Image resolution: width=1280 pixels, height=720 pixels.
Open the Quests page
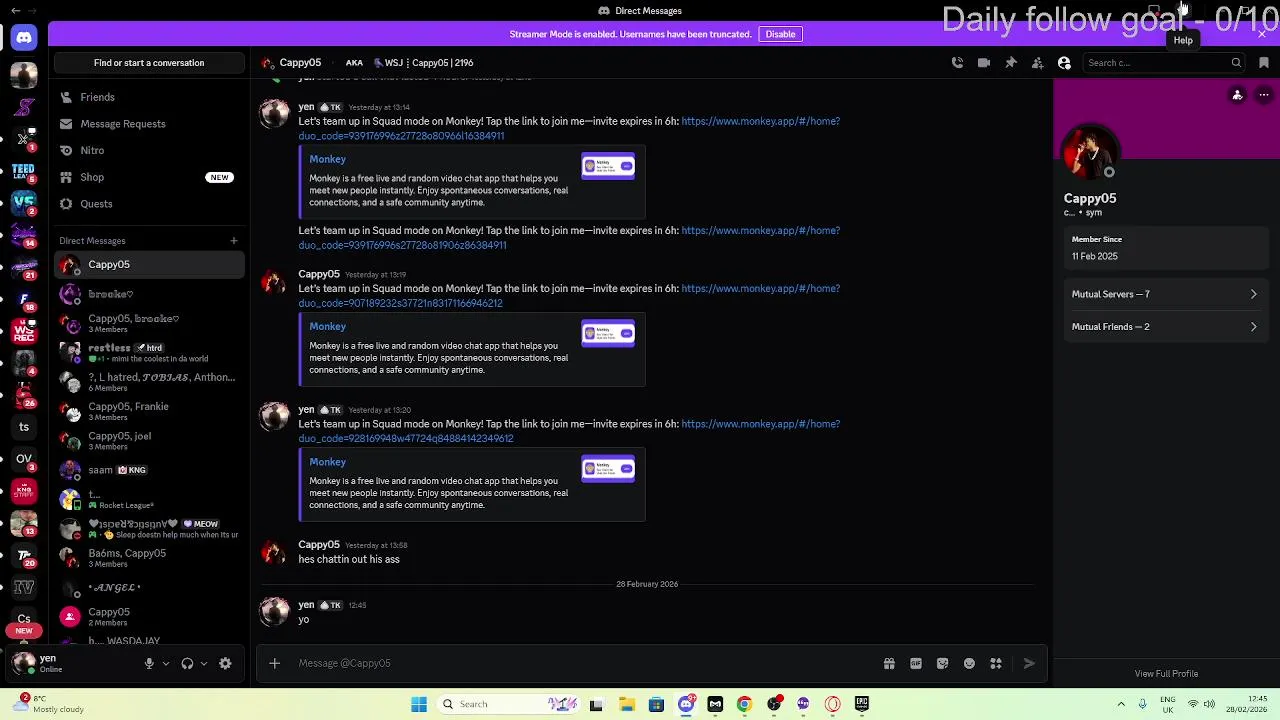(149, 204)
